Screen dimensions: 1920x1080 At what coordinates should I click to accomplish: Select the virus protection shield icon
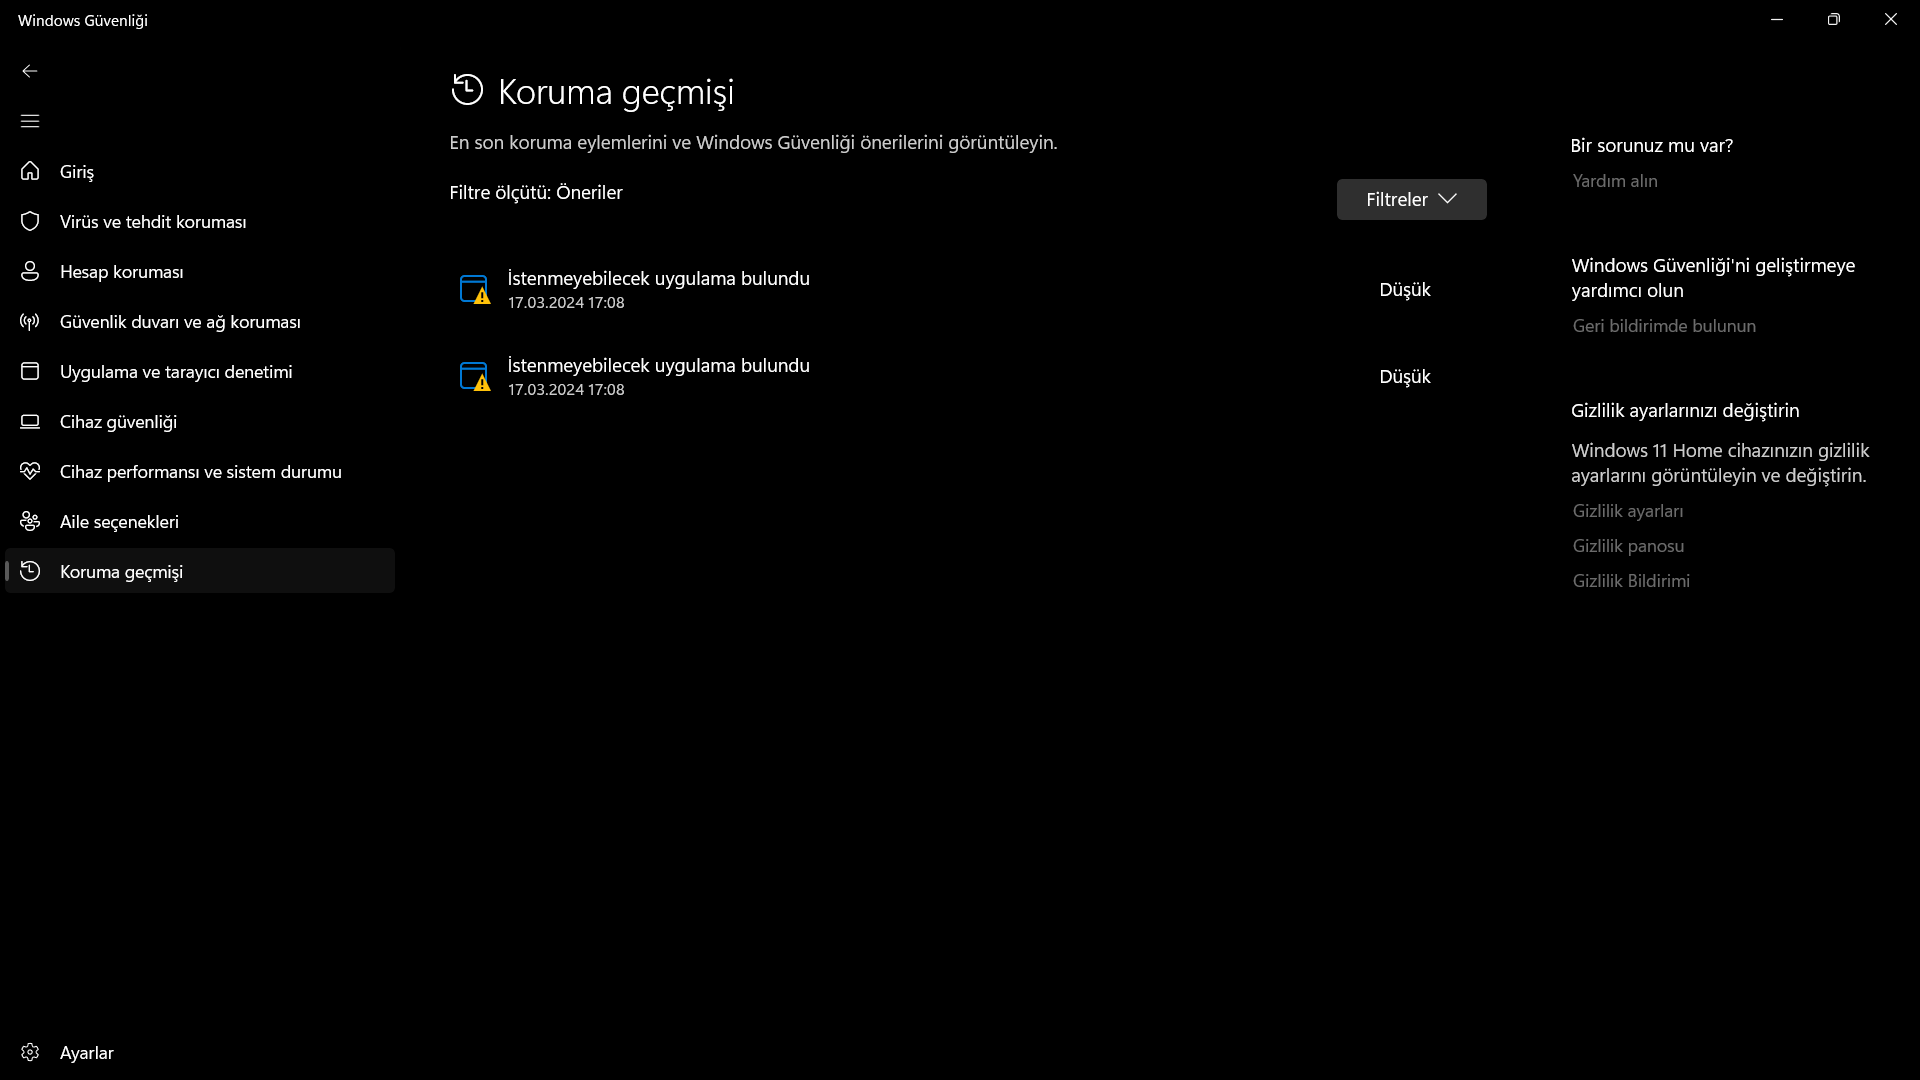[30, 221]
